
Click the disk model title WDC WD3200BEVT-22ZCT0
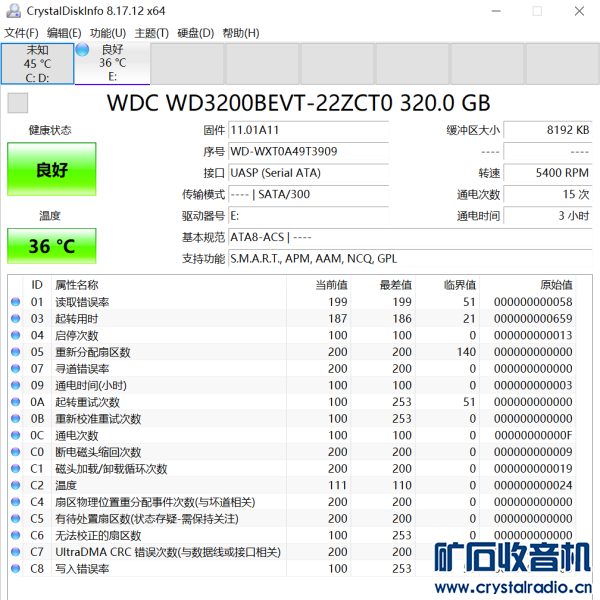tap(249, 103)
